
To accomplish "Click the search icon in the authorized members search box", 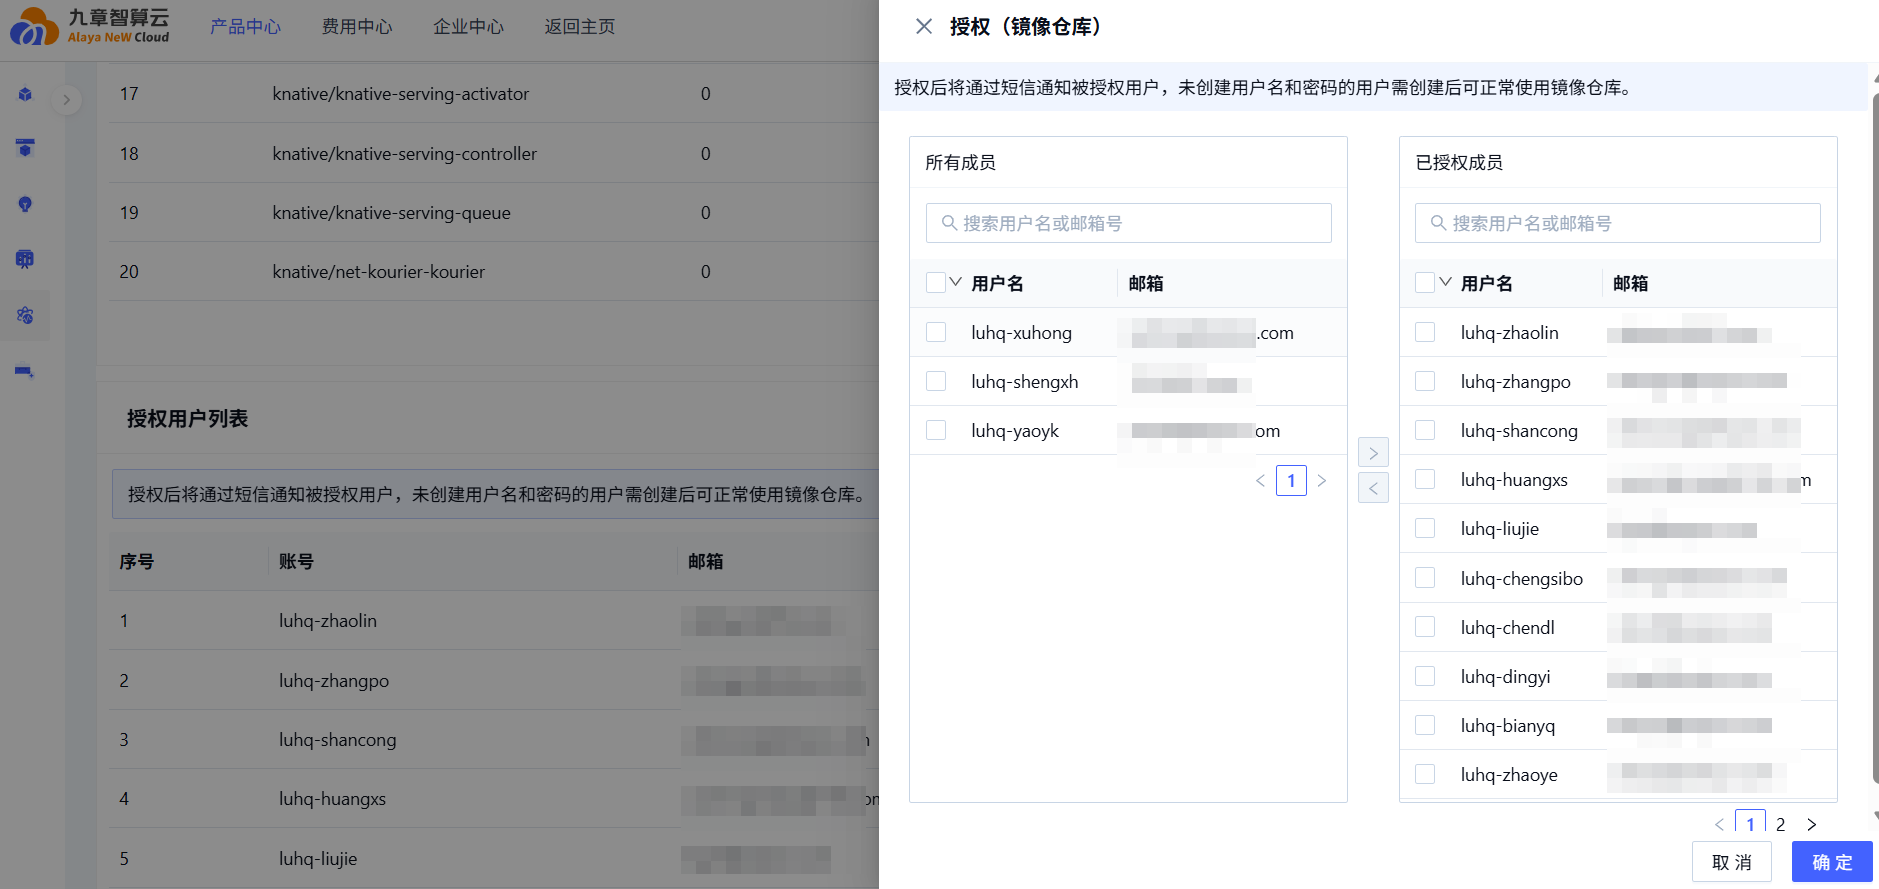I will 1438,223.
